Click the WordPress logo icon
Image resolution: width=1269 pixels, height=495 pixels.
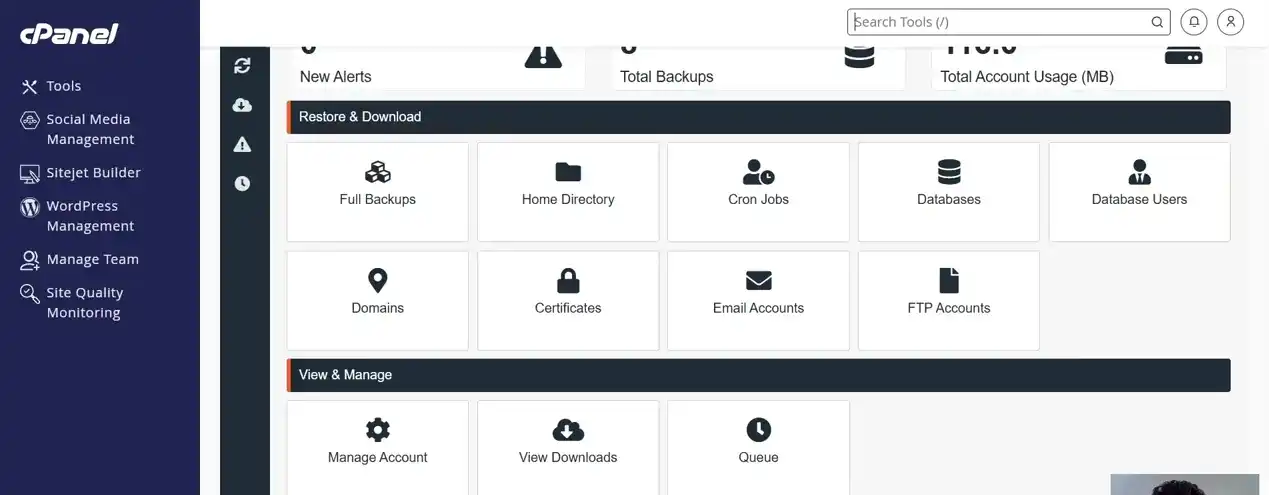click(29, 207)
